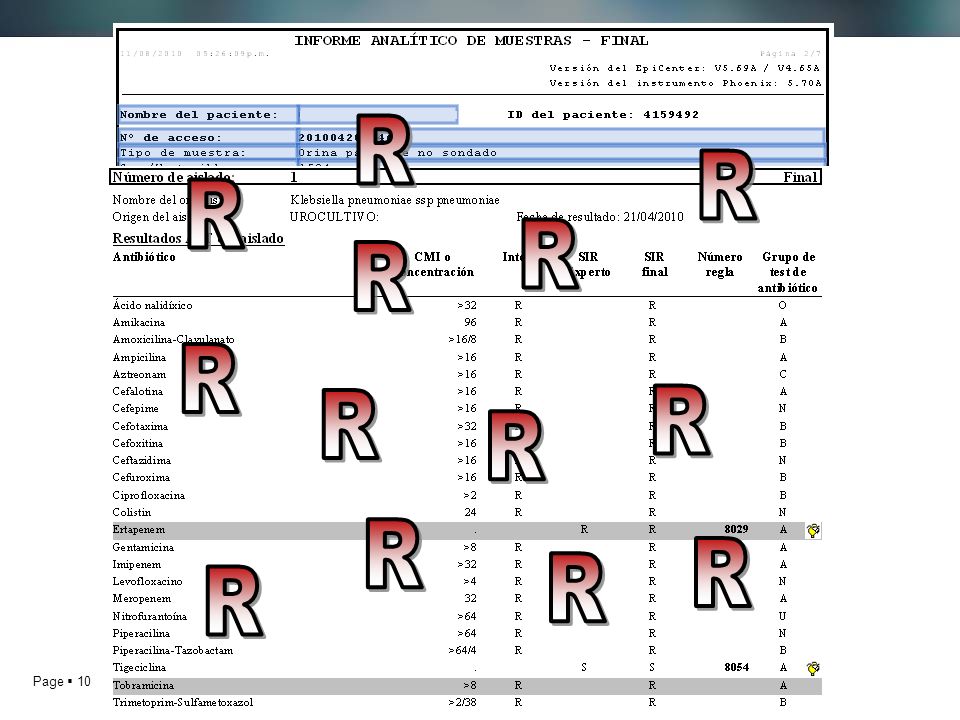This screenshot has width=960, height=720.
Task: Click the 'Meropenem' antibiotic name
Action: point(142,598)
